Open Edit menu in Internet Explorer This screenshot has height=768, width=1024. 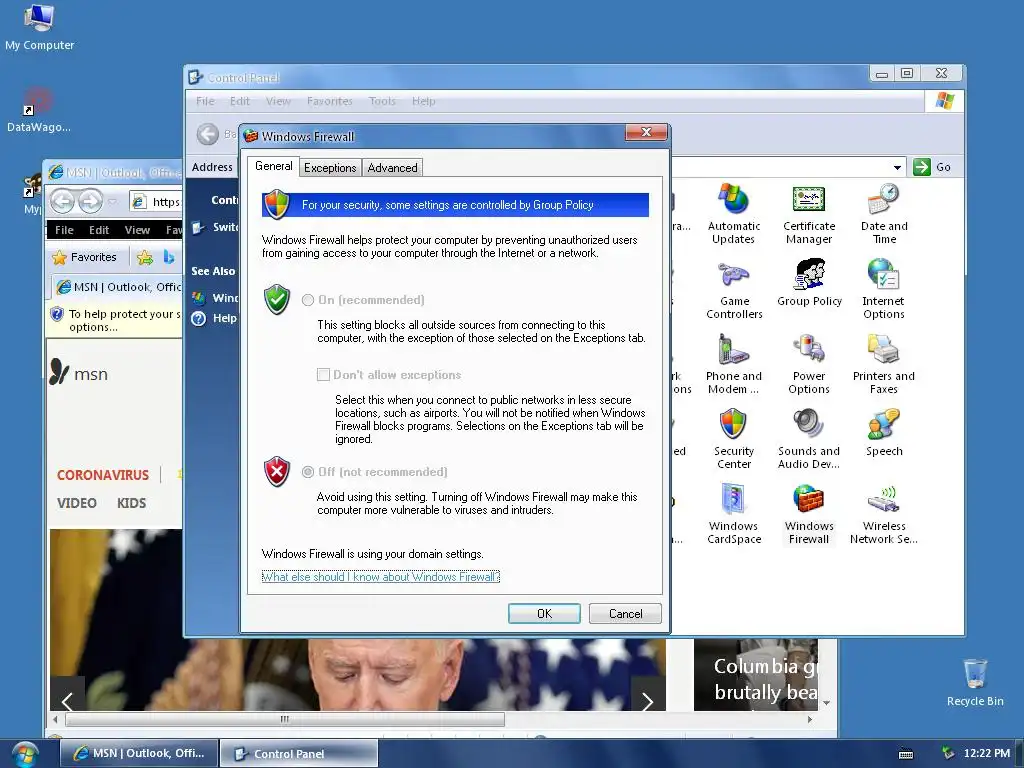point(99,230)
